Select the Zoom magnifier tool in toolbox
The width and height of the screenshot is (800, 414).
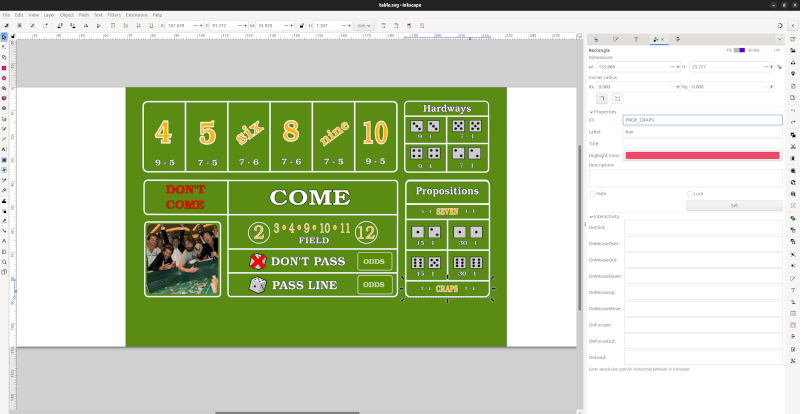pyautogui.click(x=4, y=262)
